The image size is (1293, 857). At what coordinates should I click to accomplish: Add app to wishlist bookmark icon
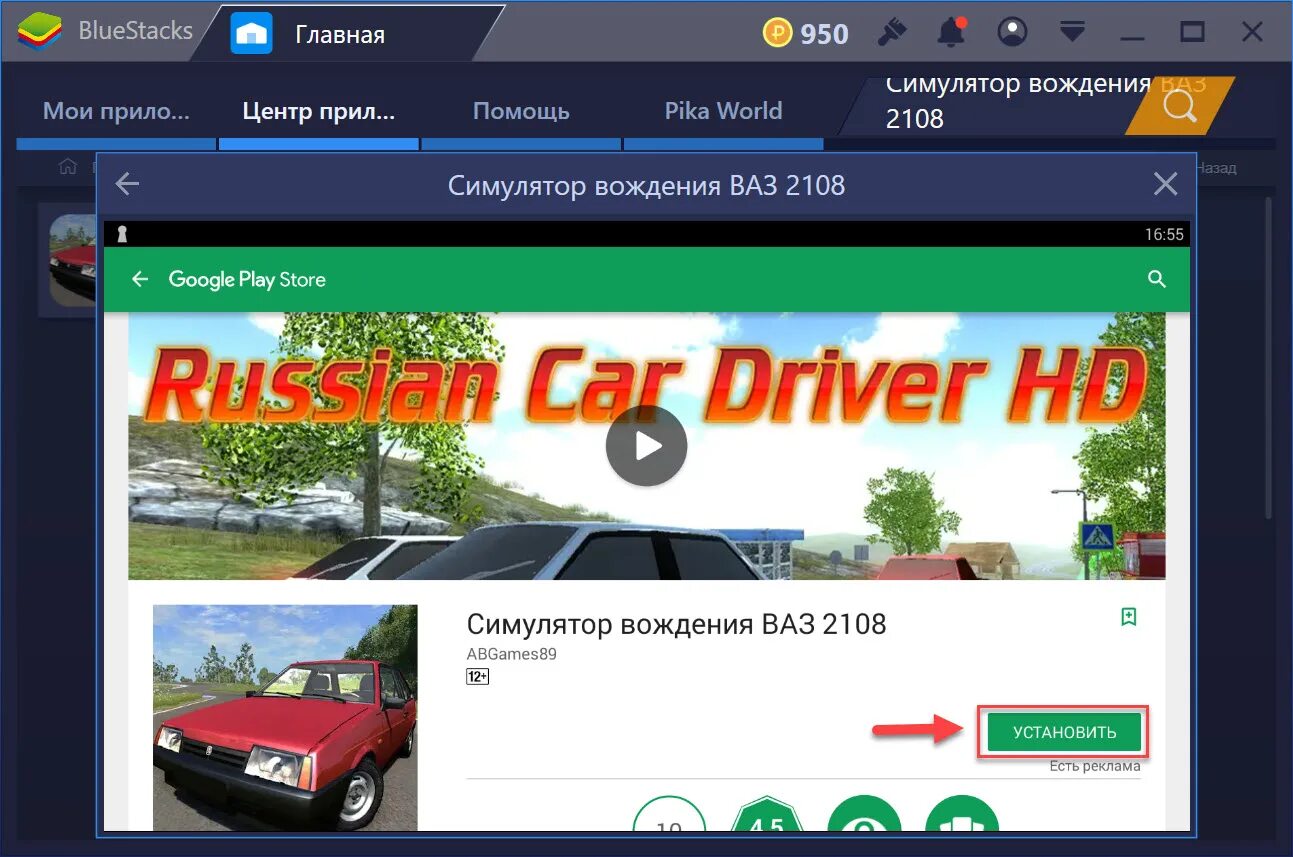tap(1128, 617)
